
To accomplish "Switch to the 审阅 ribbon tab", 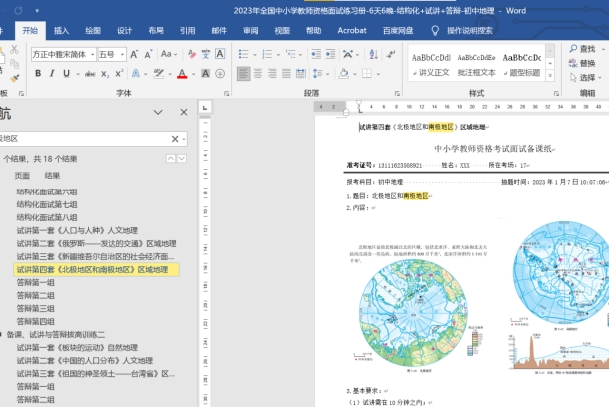I will pyautogui.click(x=250, y=31).
